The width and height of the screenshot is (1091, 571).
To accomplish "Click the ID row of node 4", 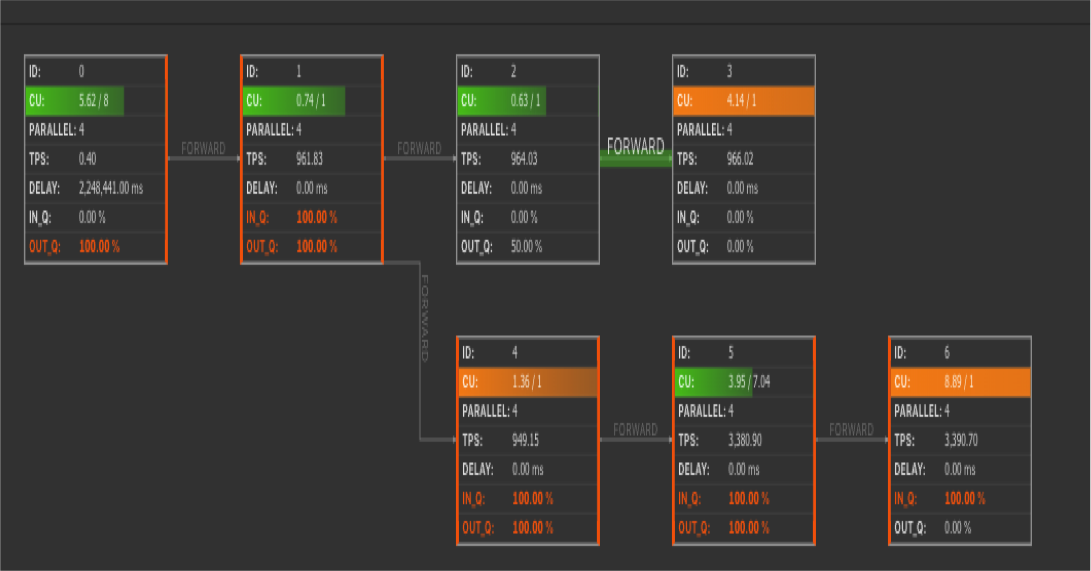I will [x=527, y=353].
